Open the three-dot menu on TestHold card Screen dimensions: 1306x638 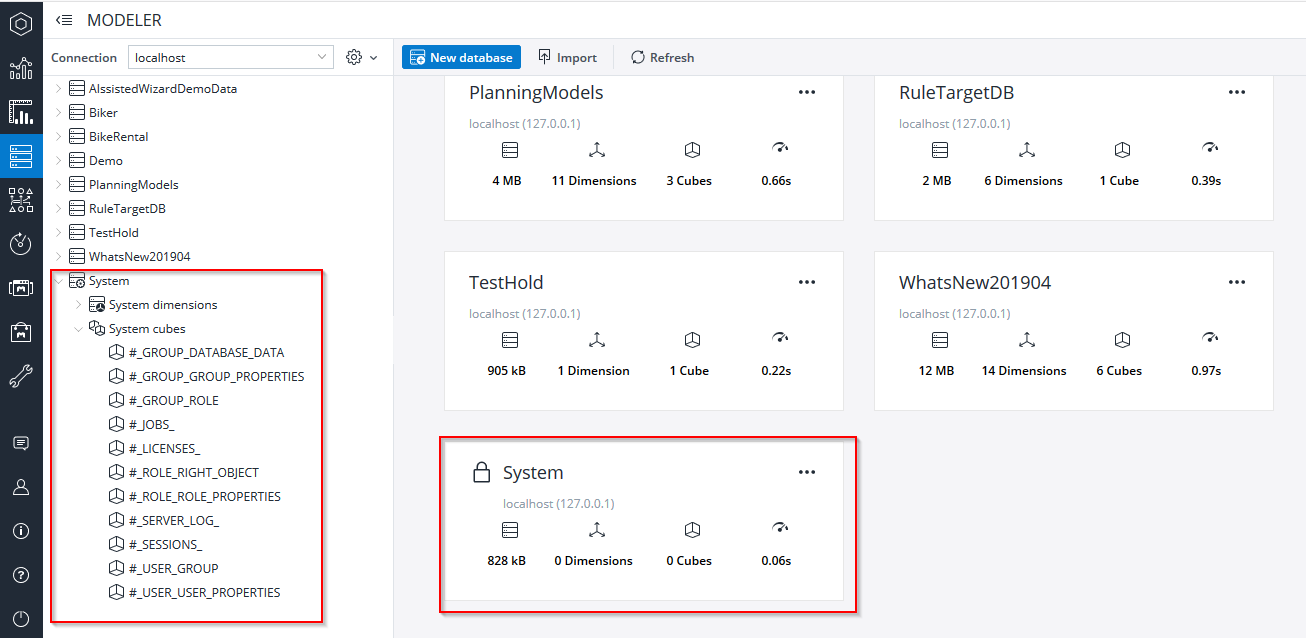807,283
